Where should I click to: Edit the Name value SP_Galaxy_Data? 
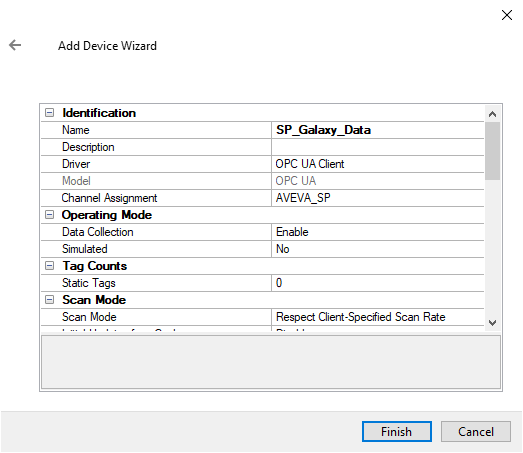[378, 130]
